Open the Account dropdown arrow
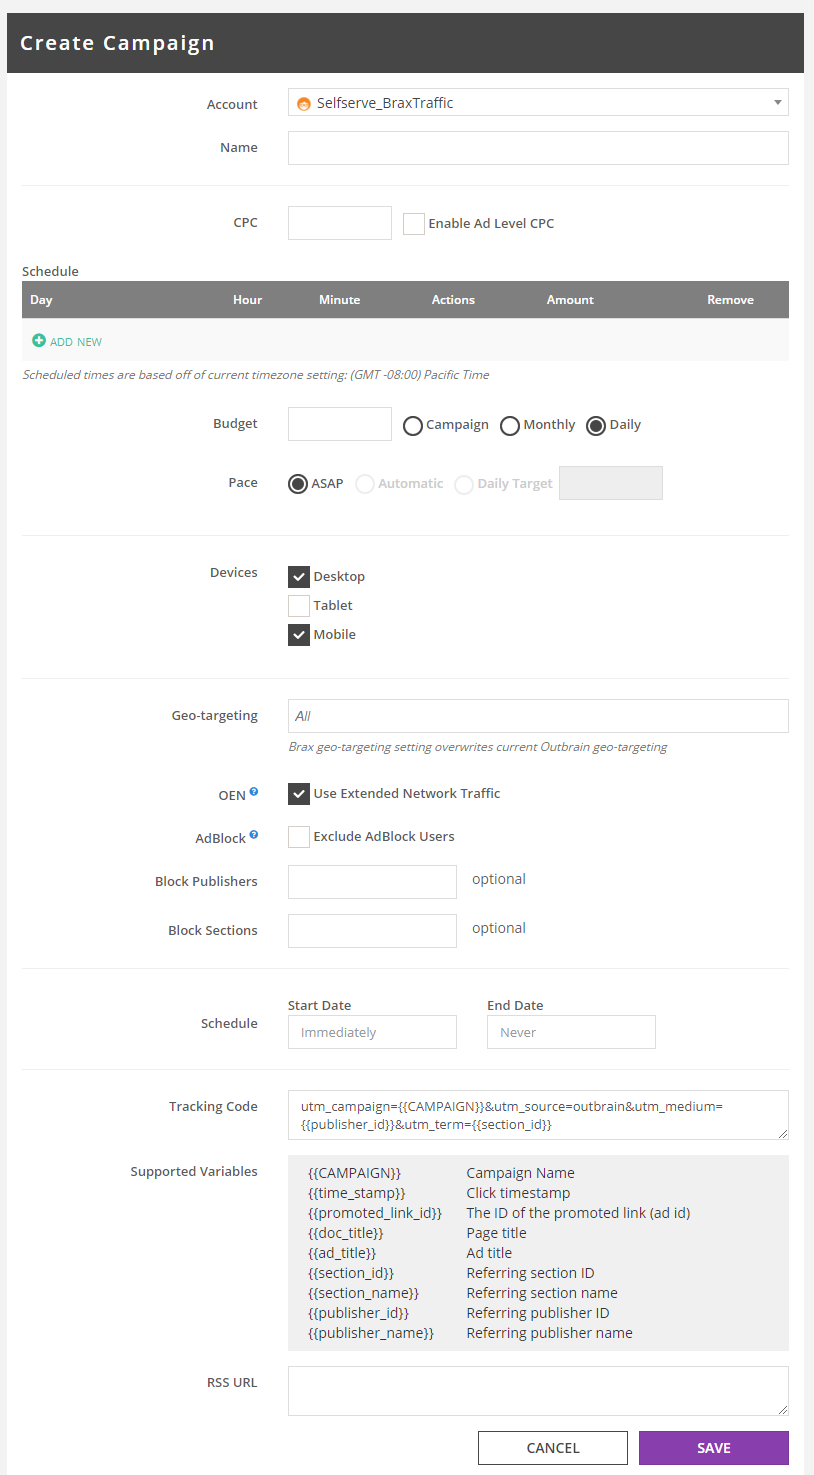Screen dimensions: 814x1475 click(x=778, y=102)
